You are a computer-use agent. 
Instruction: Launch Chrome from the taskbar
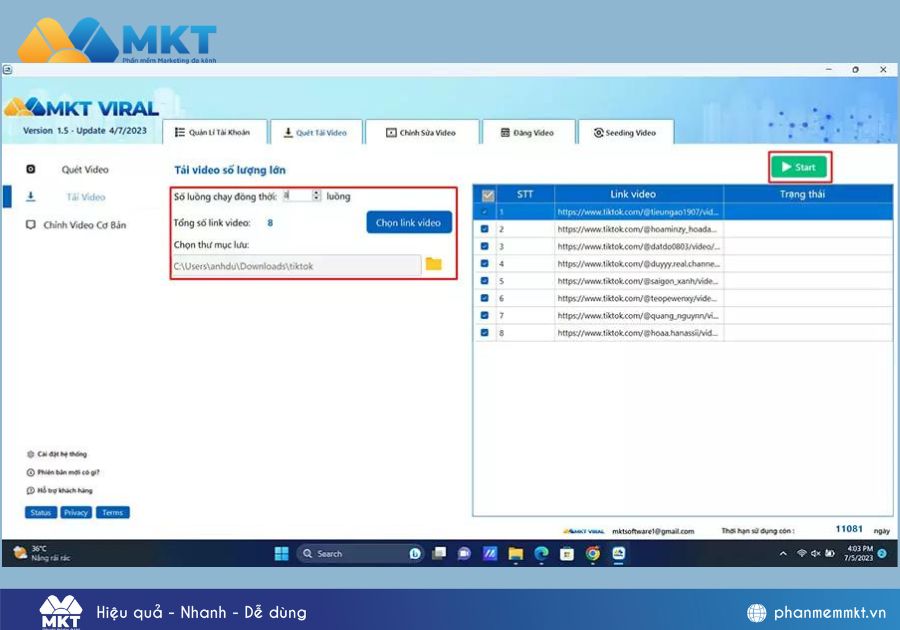click(x=593, y=554)
